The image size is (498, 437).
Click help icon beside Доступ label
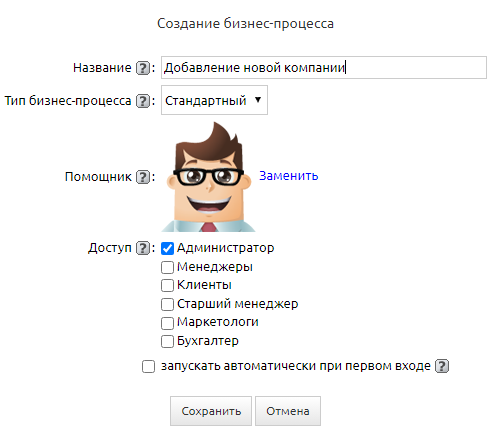(143, 248)
